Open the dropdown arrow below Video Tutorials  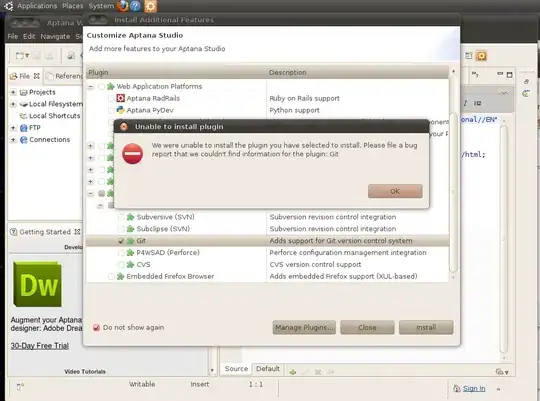[212, 370]
